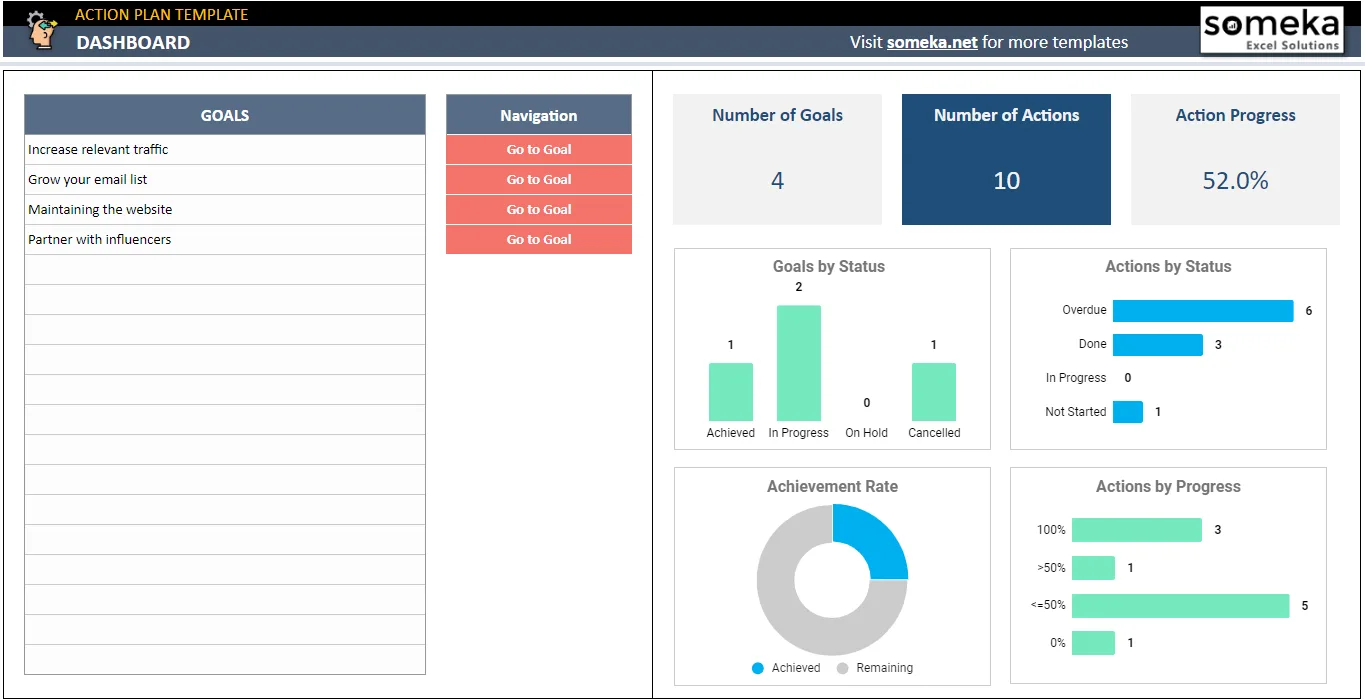Click the GOALS table header
The image size is (1365, 700).
click(225, 115)
